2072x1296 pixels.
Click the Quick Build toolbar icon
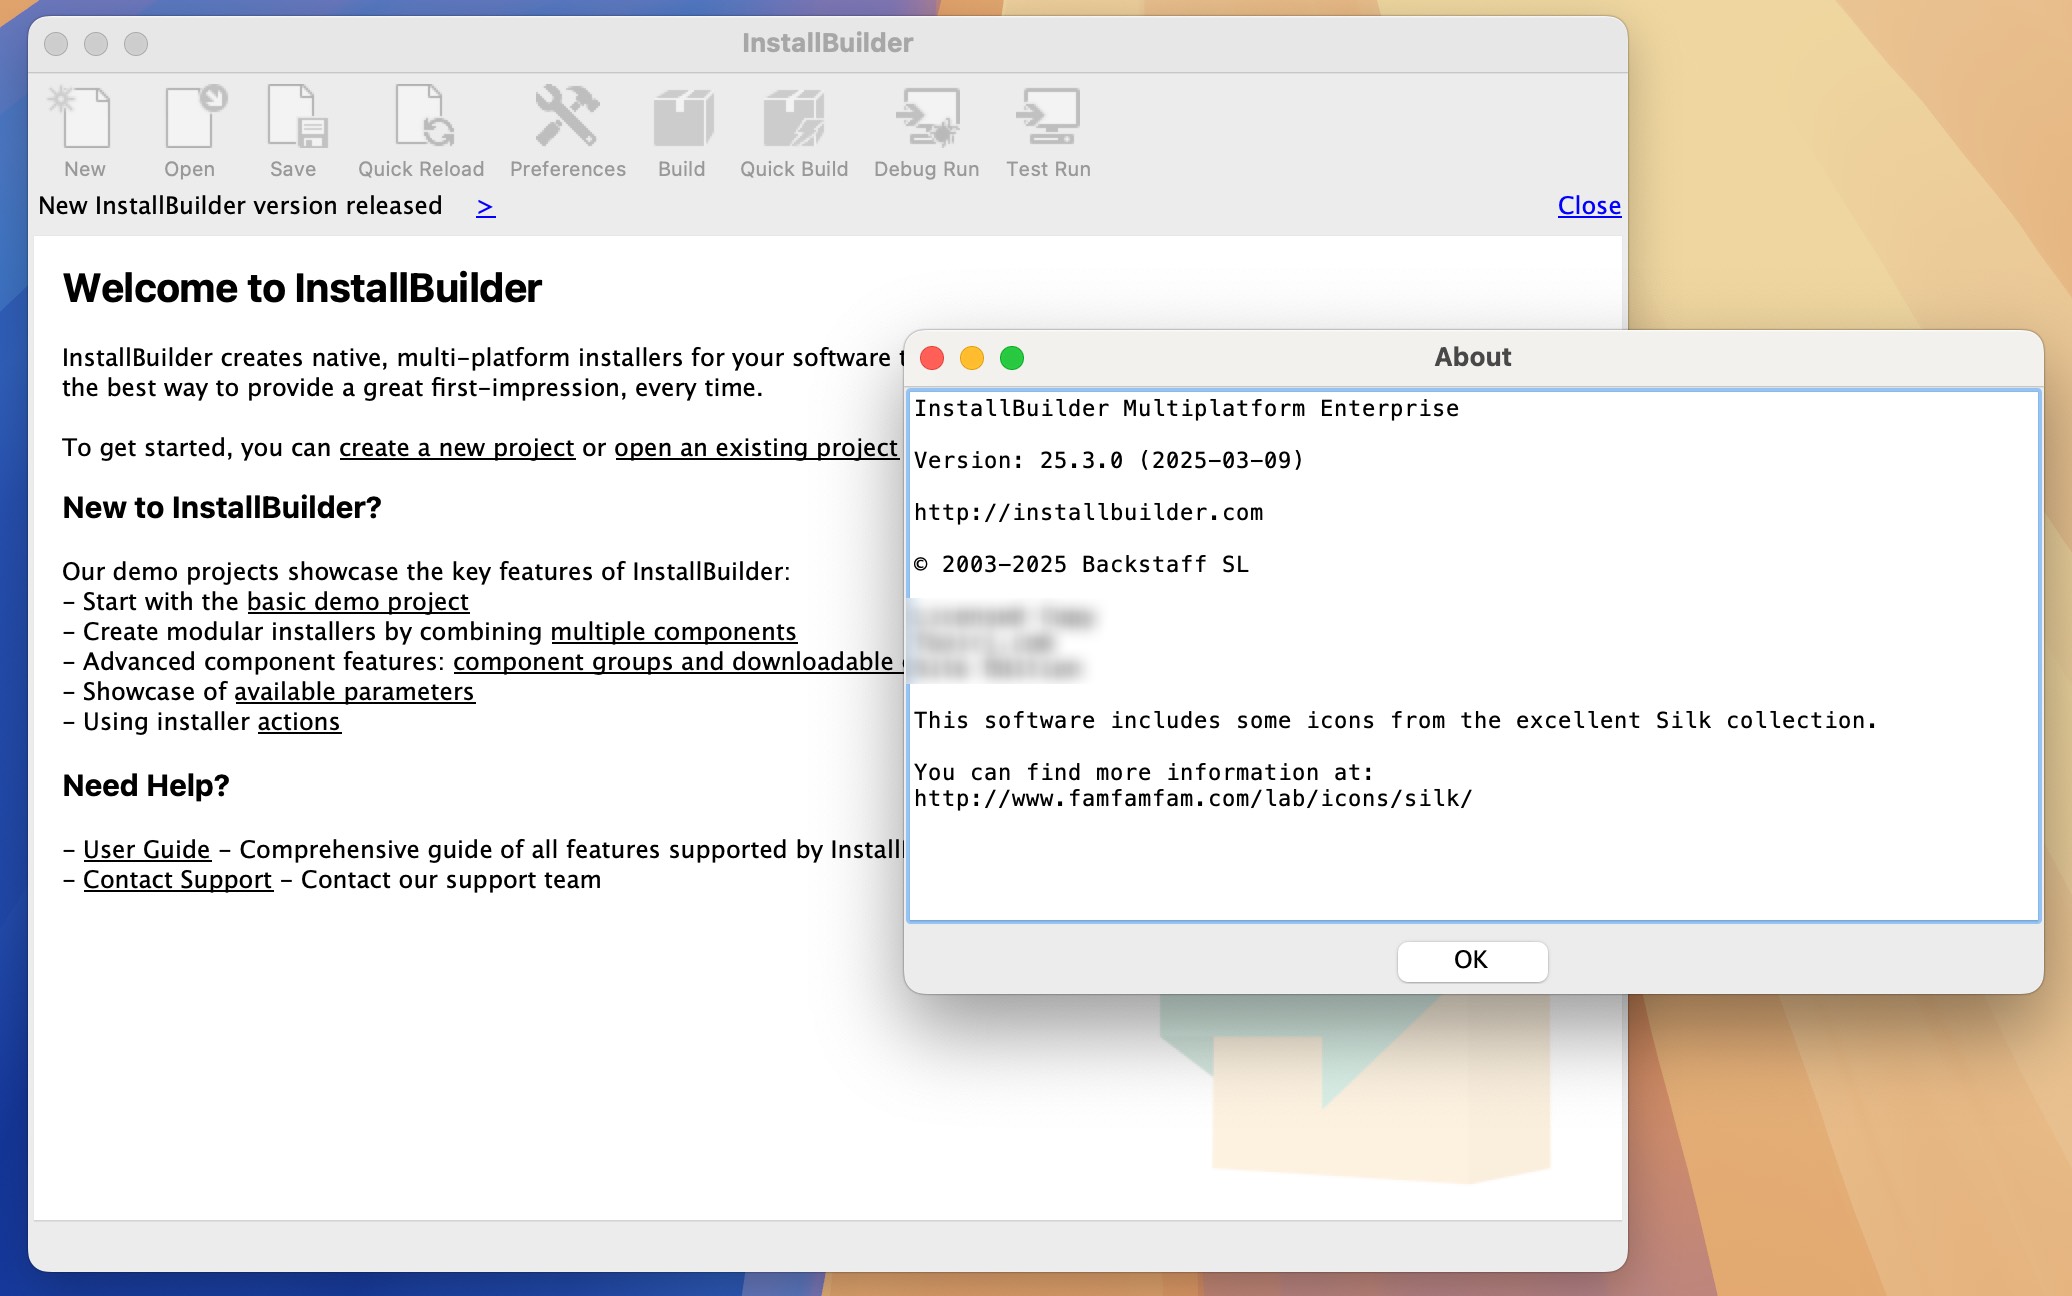click(x=794, y=132)
